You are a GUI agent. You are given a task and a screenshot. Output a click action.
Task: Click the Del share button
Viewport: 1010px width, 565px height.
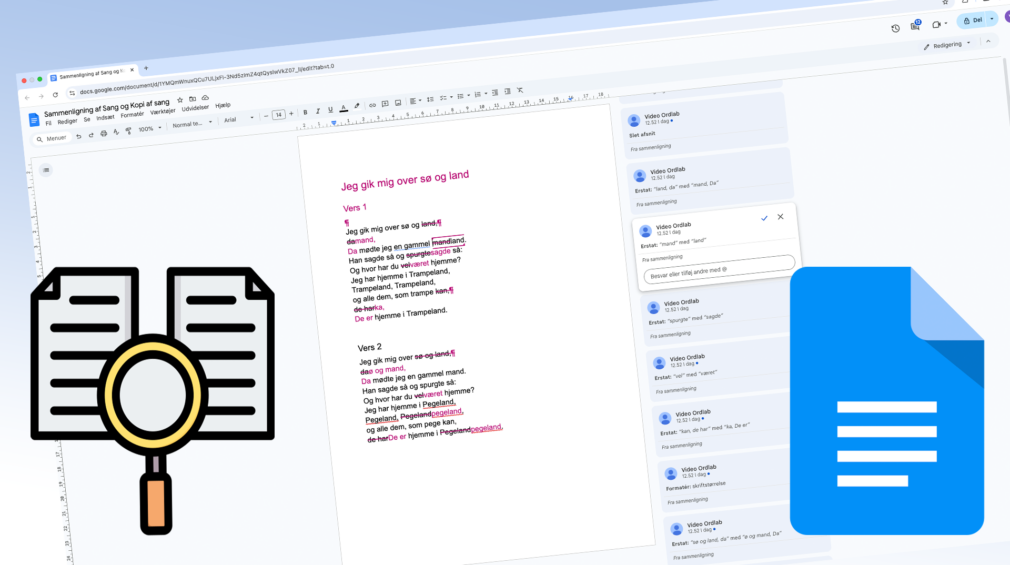tap(973, 21)
